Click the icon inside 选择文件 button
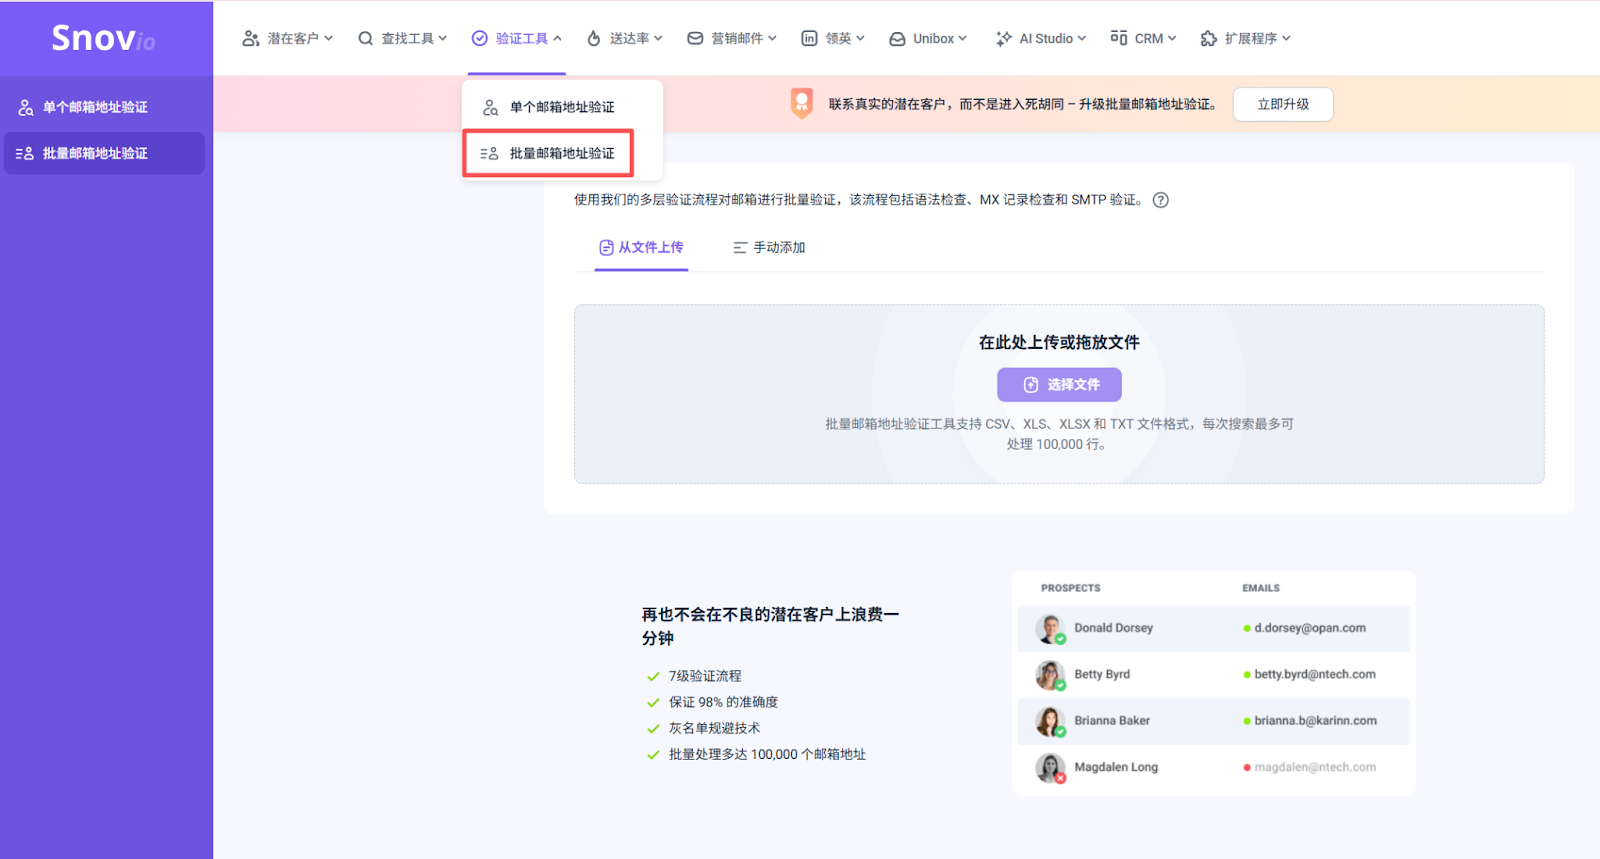 click(x=1031, y=385)
